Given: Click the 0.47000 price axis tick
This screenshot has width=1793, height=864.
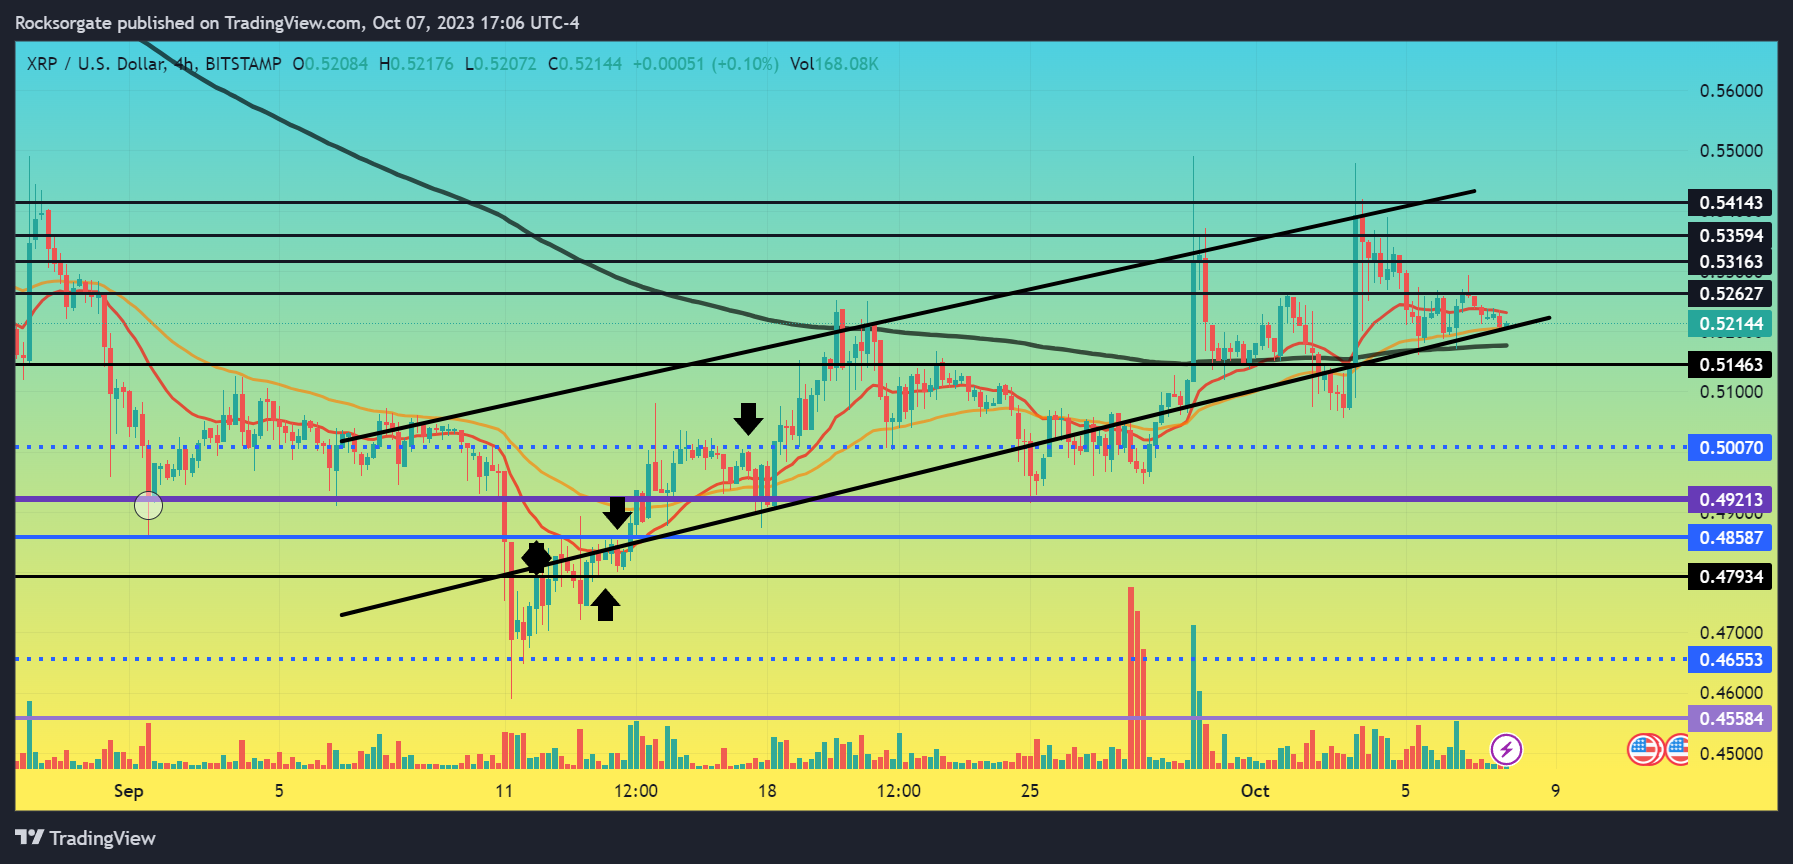Looking at the screenshot, I should point(1731,633).
